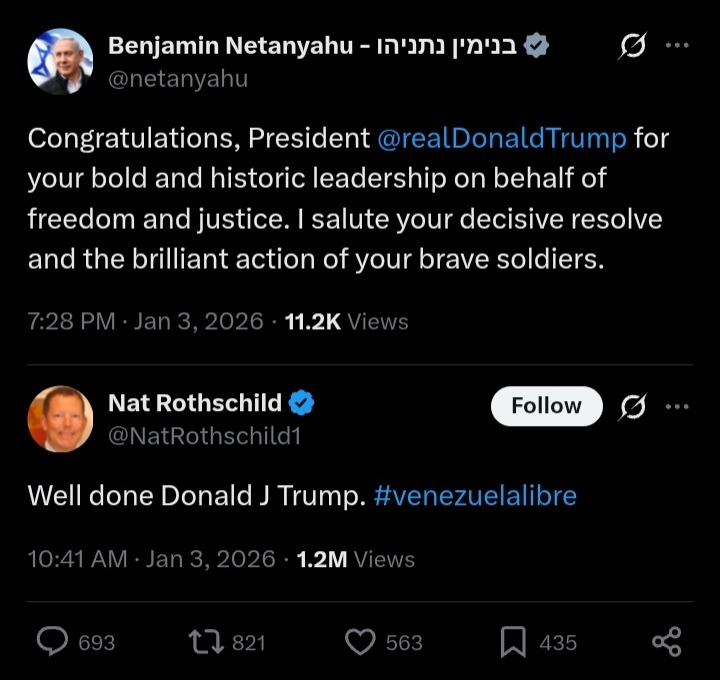This screenshot has height=680, width=720.
Task: Follow Nat Rothschild
Action: point(546,406)
